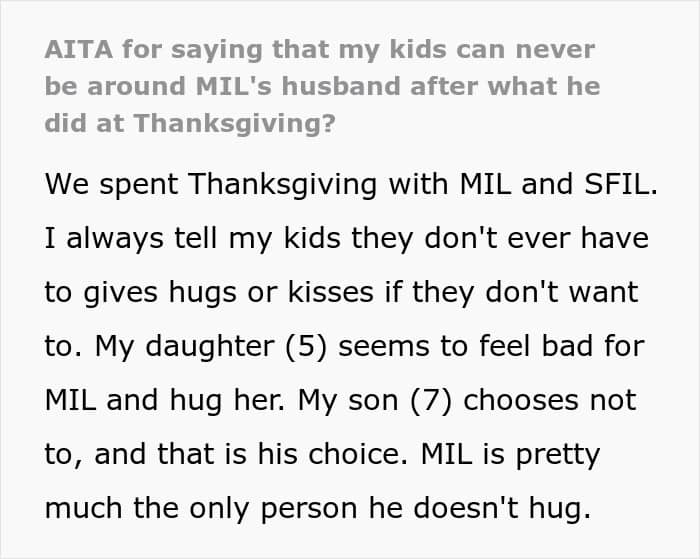Screen dimensions: 700x559
Task: Click the phrase 'don't ever have'
Action: [553, 240]
